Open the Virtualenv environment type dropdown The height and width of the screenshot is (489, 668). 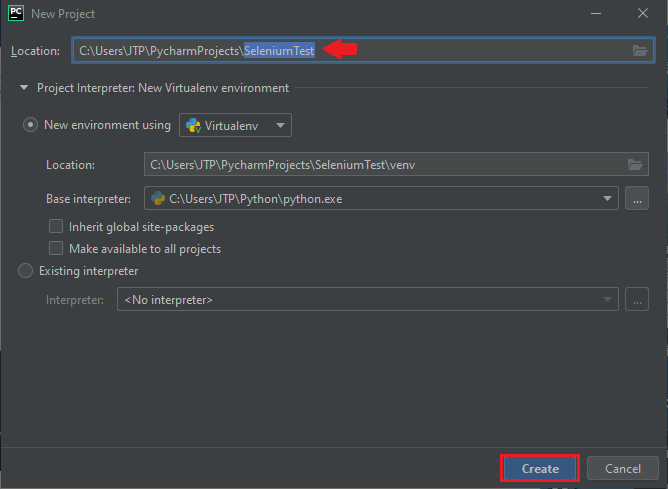click(235, 125)
